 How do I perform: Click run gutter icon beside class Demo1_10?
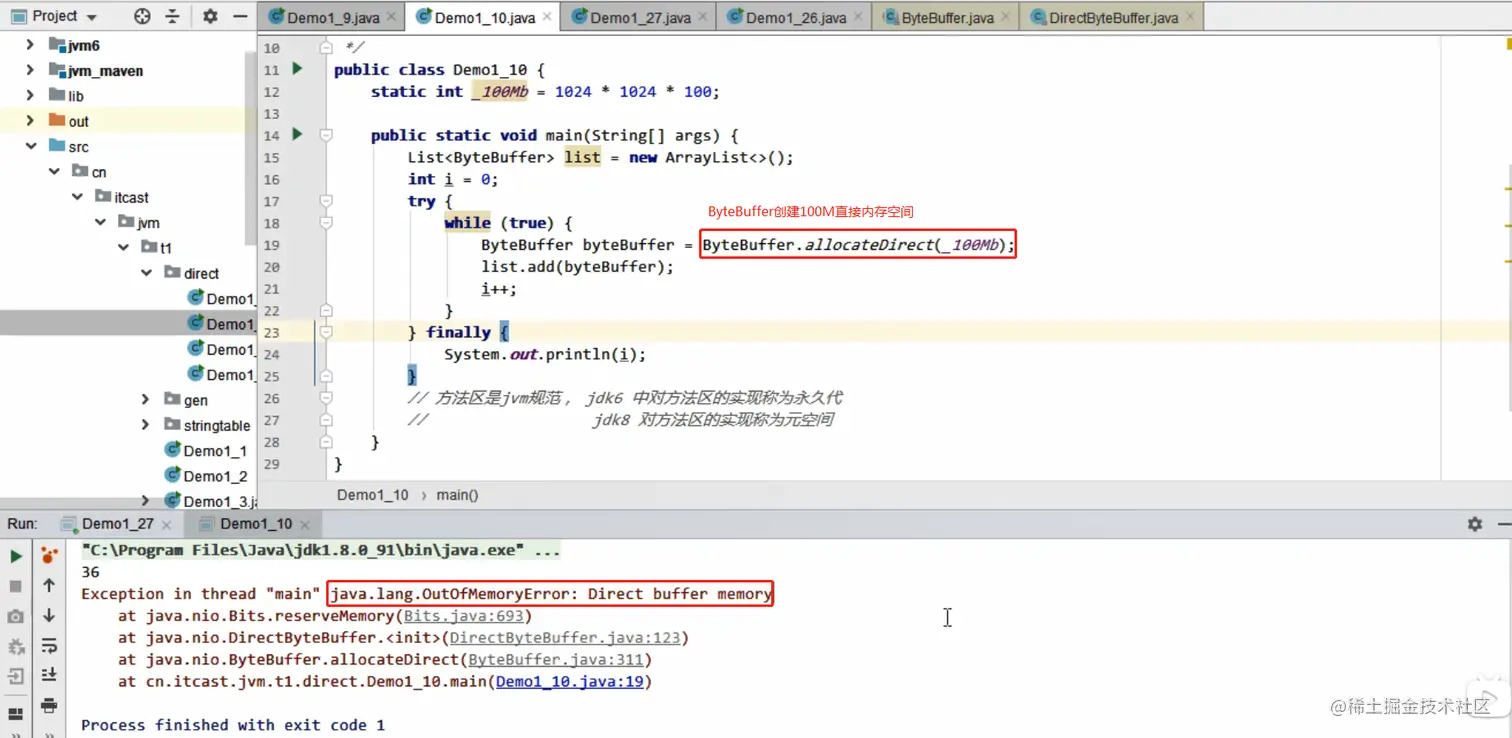pos(297,69)
